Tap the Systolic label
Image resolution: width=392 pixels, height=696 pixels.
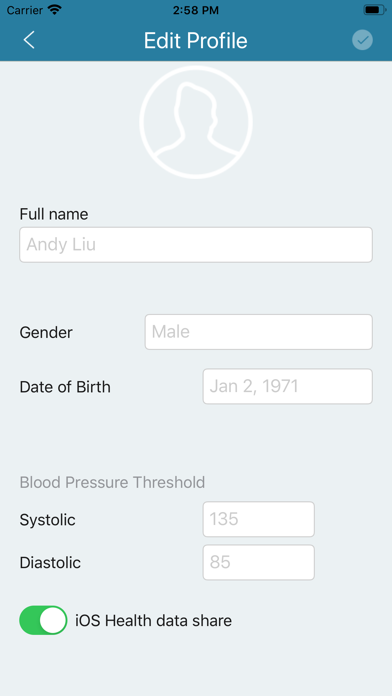click(x=48, y=520)
